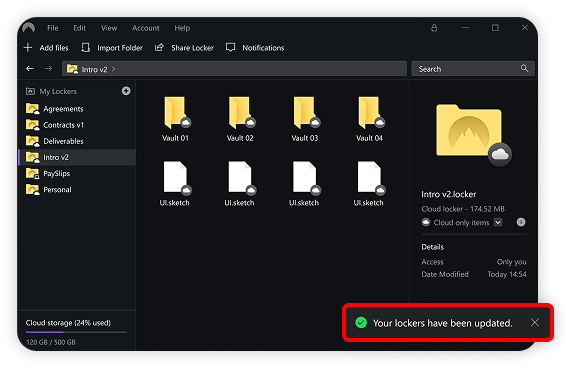Select the UI.sketch file below Vault 04
The image size is (571, 368).
(369, 184)
